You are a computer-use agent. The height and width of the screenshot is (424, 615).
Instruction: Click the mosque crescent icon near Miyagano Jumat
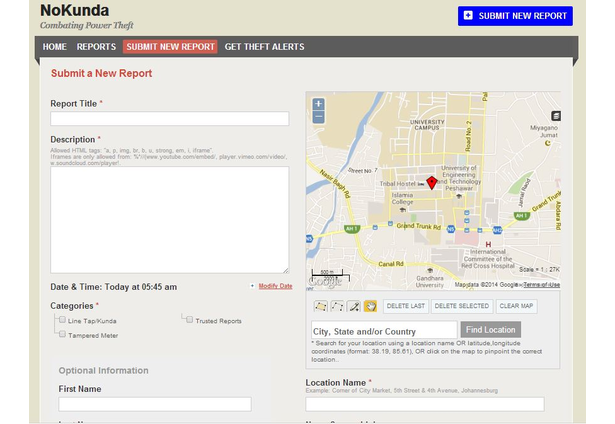tap(548, 143)
